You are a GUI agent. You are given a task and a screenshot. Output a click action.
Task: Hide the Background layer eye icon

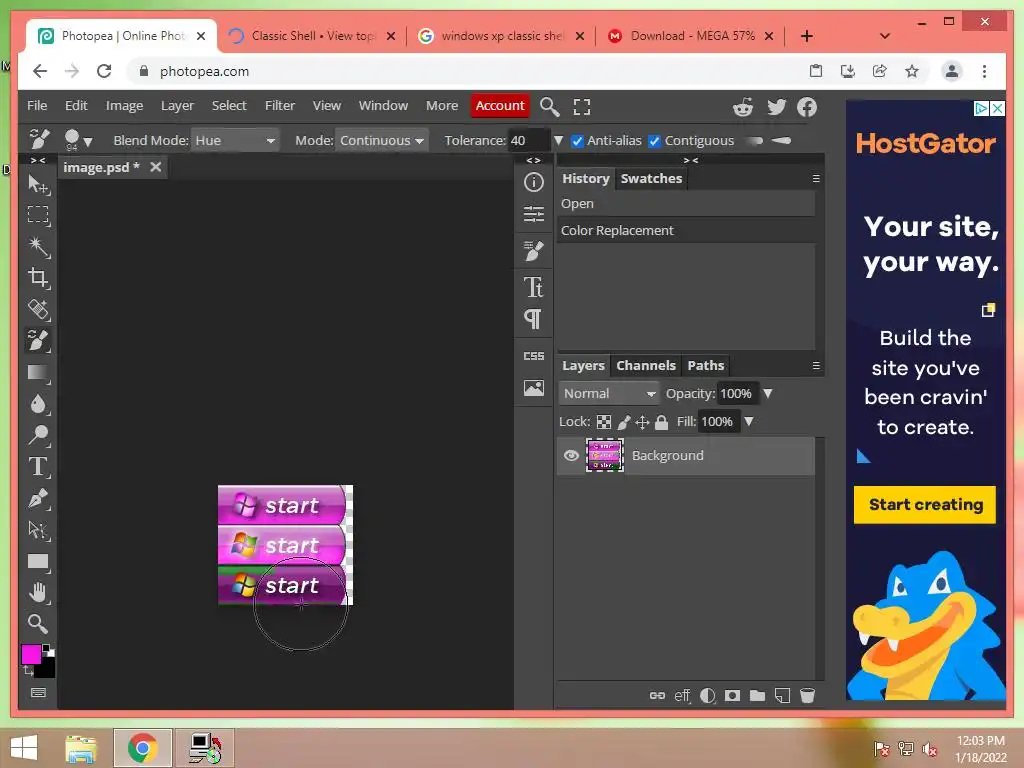point(571,455)
